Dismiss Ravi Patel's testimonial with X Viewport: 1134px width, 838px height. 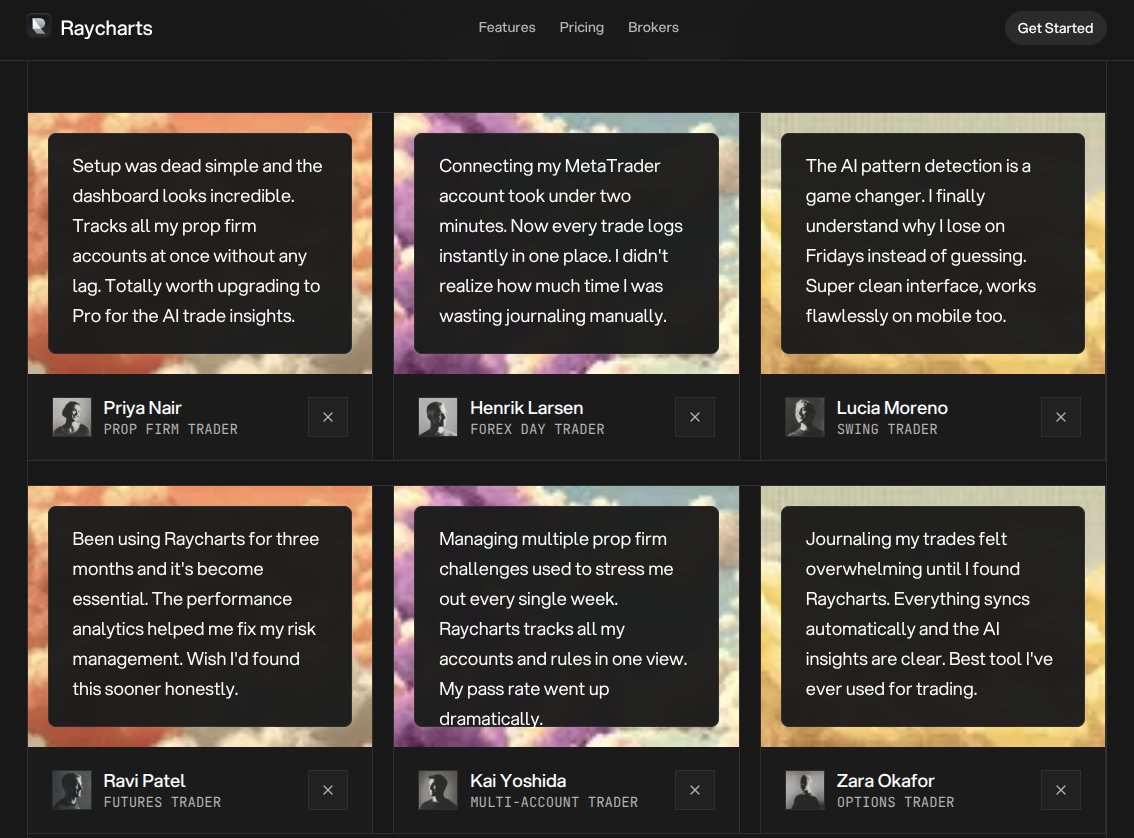pyautogui.click(x=328, y=790)
